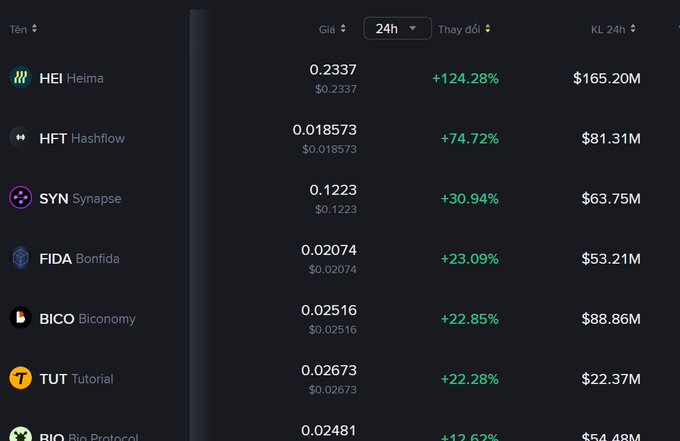This screenshot has width=680, height=441.
Task: Click the $22.37M volume value
Action: point(611,379)
